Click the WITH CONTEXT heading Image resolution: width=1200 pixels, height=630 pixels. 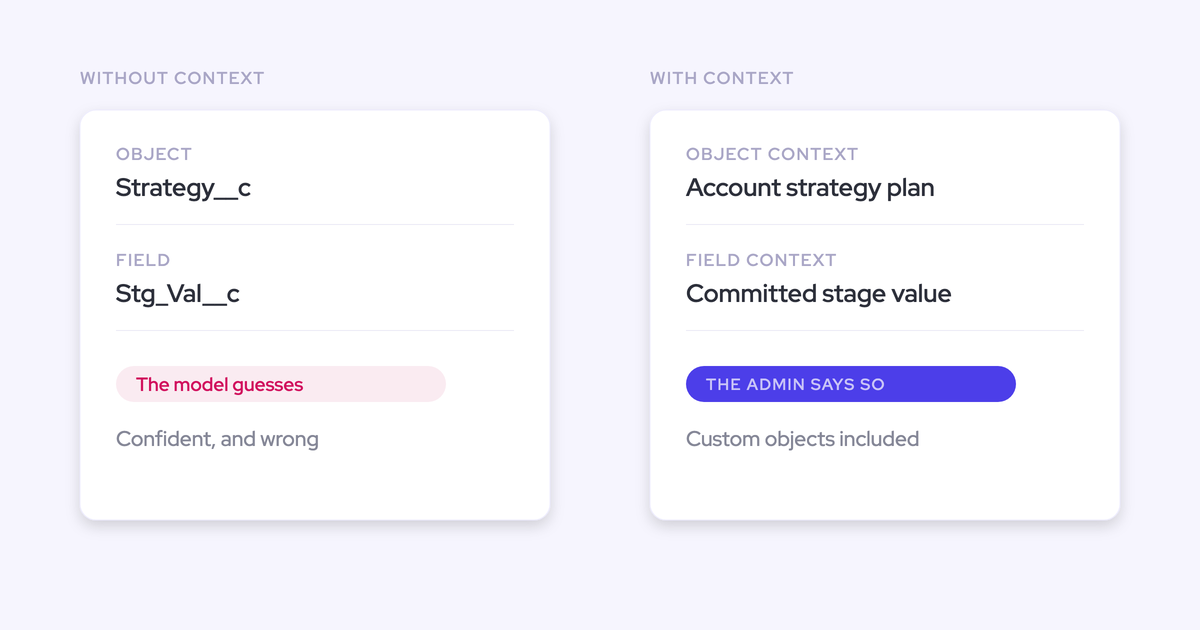tap(722, 78)
